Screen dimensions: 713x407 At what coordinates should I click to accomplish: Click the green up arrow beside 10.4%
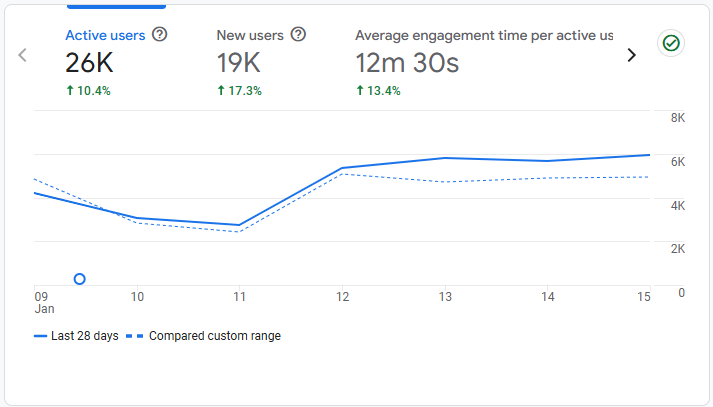click(69, 91)
